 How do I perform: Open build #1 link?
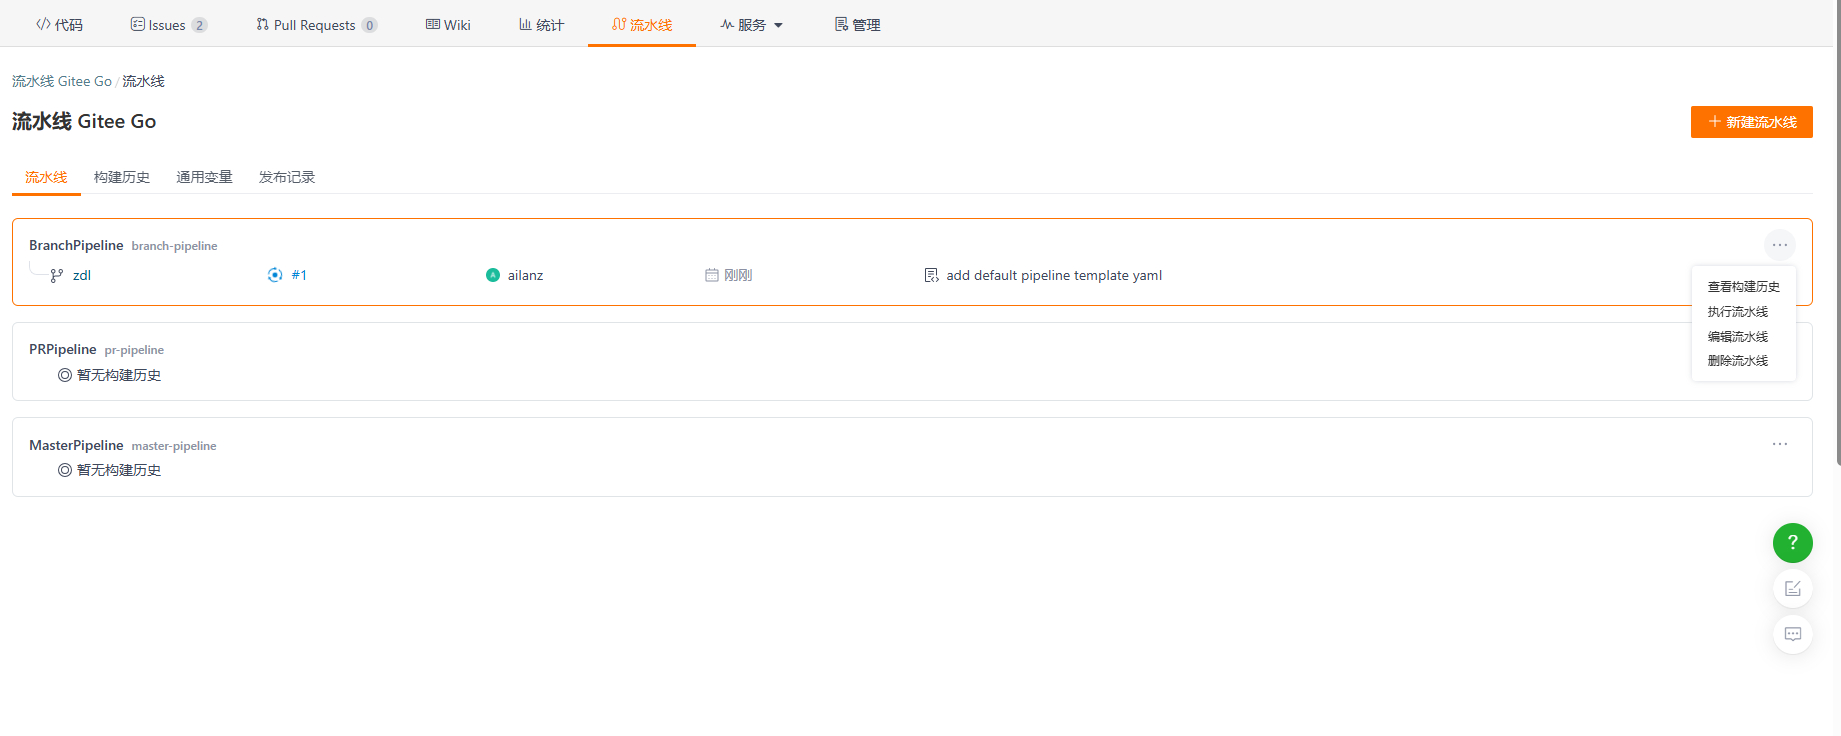pos(299,275)
